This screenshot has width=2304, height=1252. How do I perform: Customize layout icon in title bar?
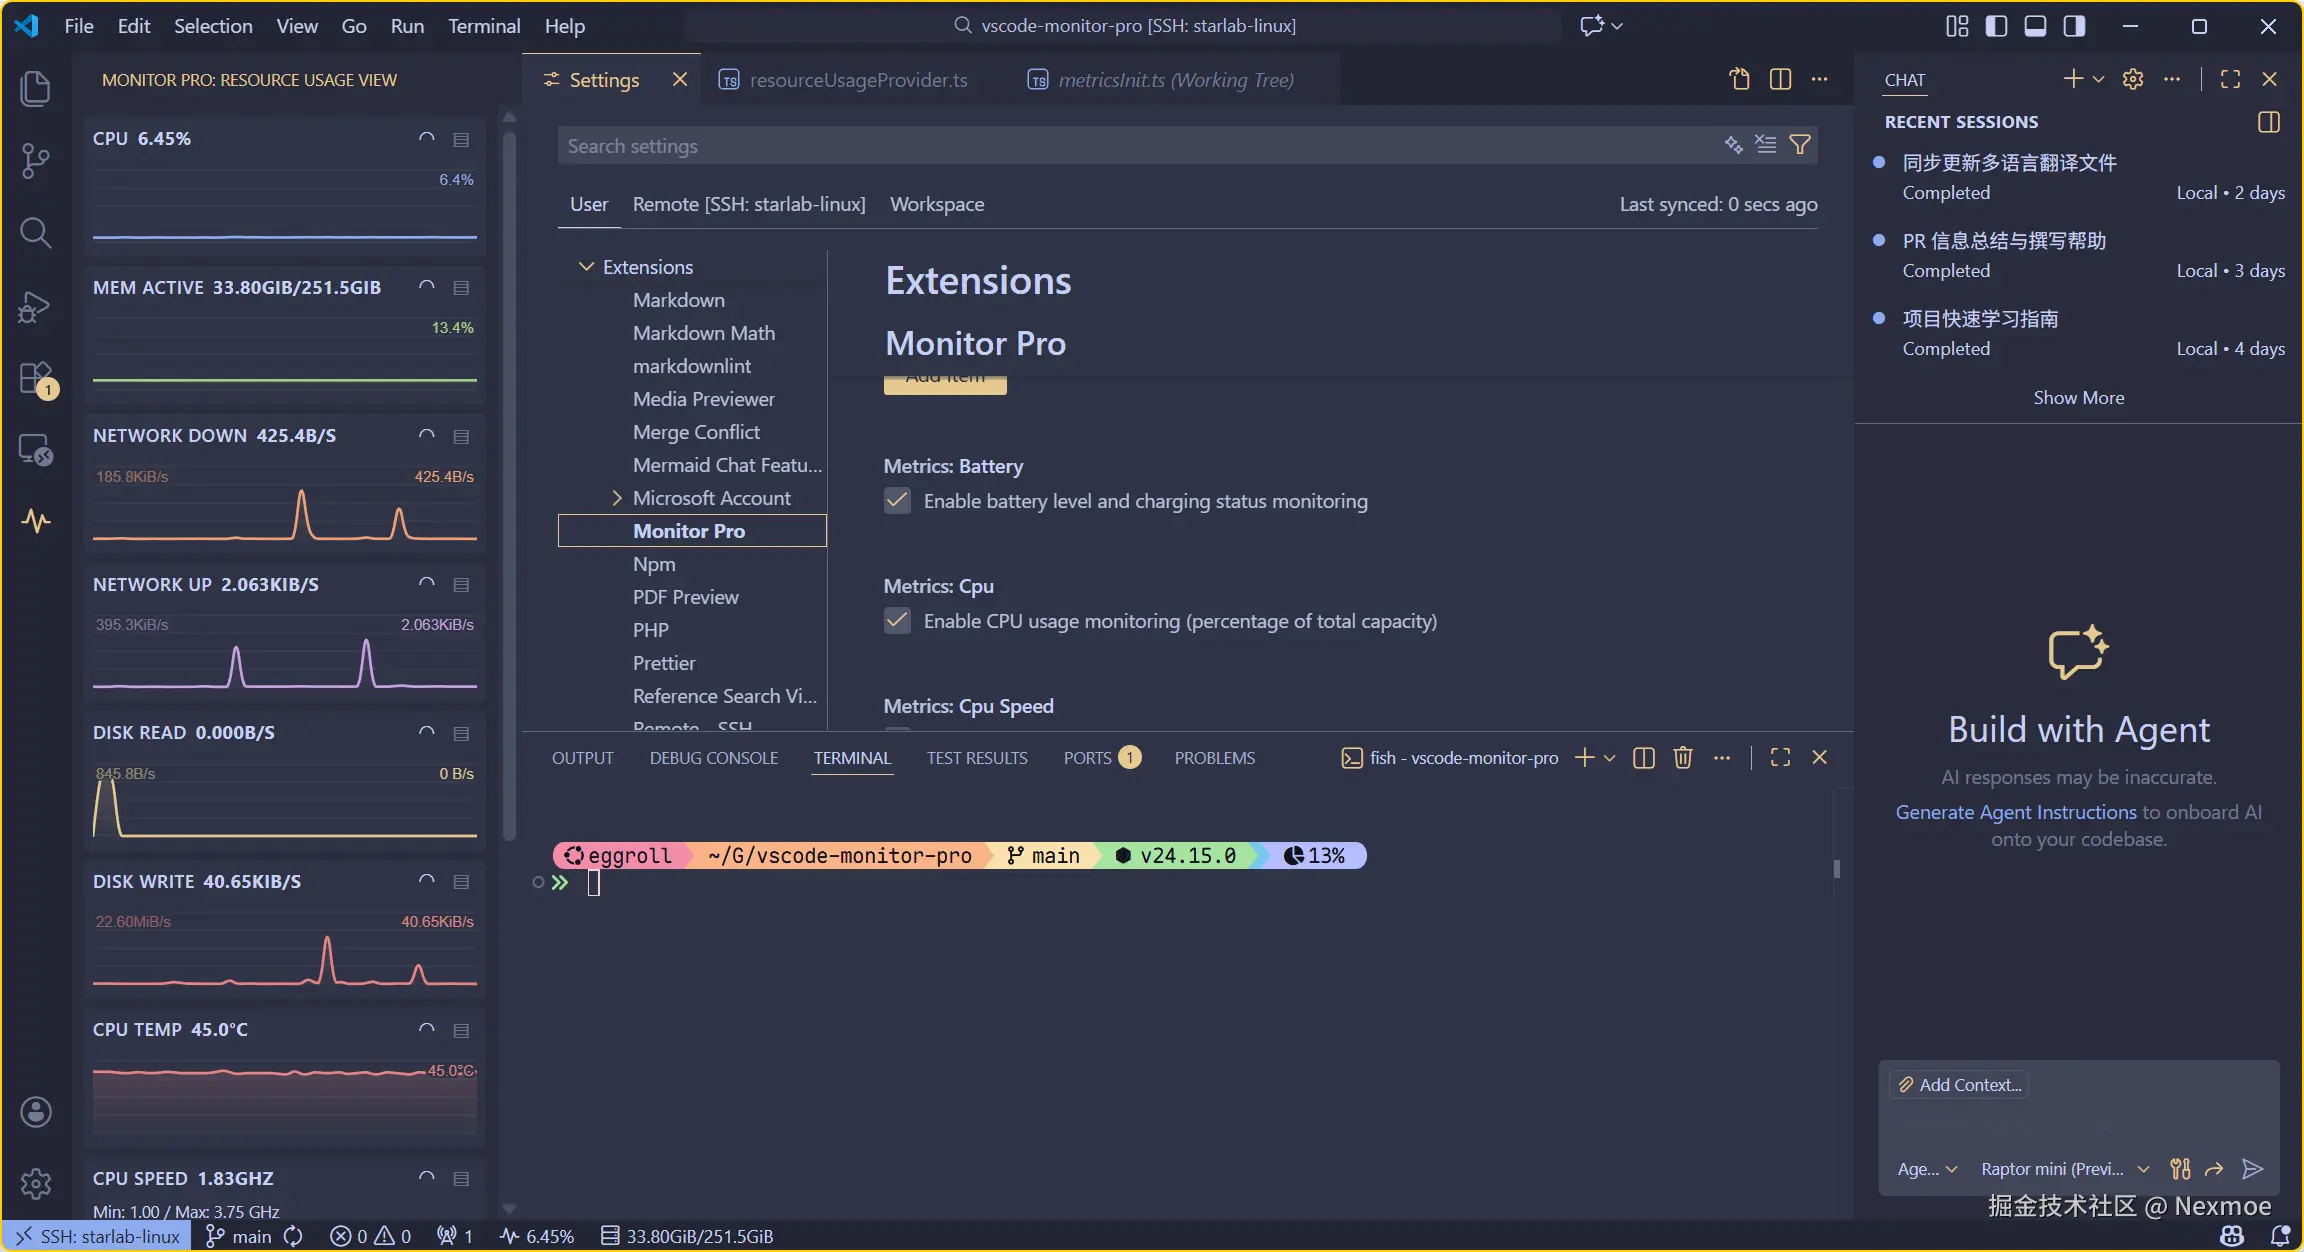click(x=1957, y=26)
